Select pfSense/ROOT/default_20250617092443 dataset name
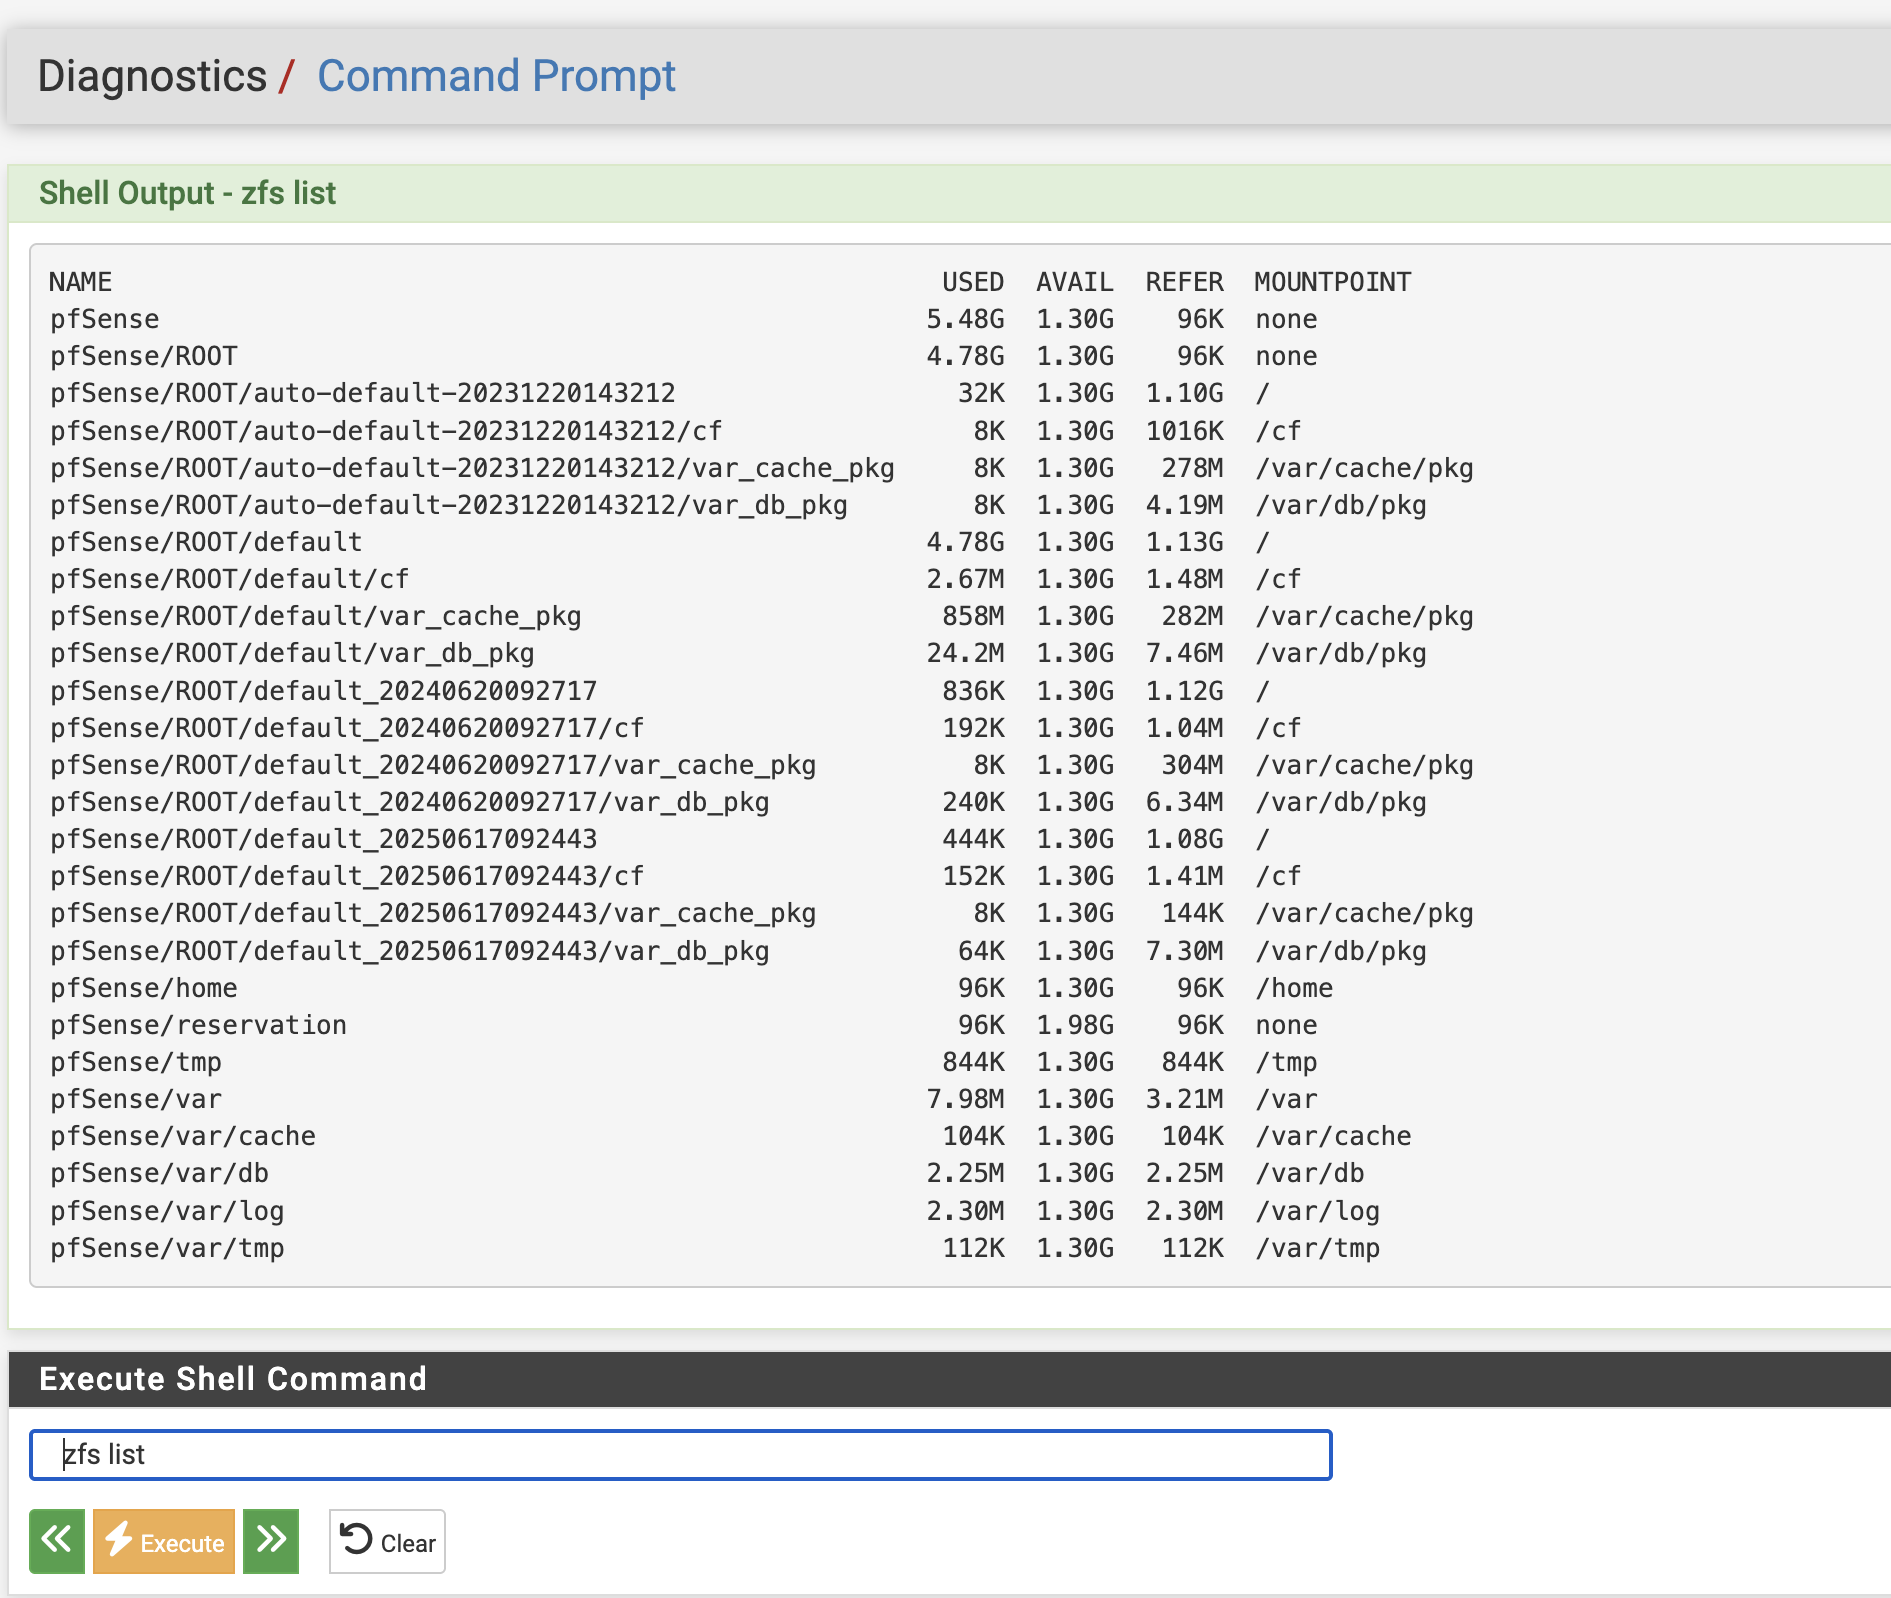This screenshot has height=1598, width=1891. pos(324,839)
